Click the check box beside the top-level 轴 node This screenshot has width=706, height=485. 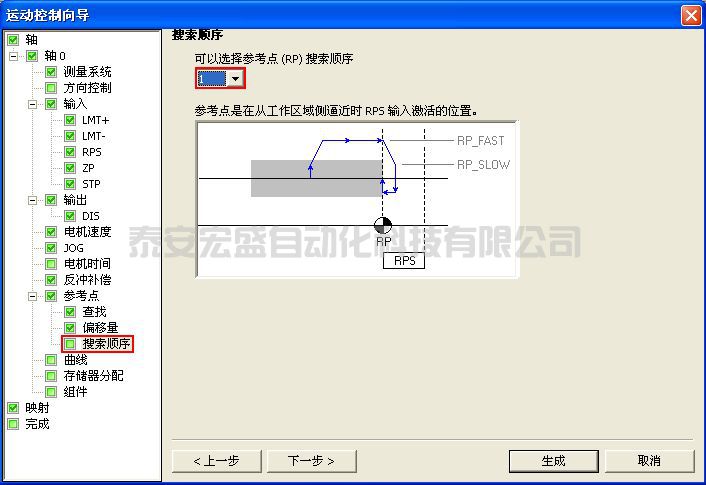pos(13,40)
